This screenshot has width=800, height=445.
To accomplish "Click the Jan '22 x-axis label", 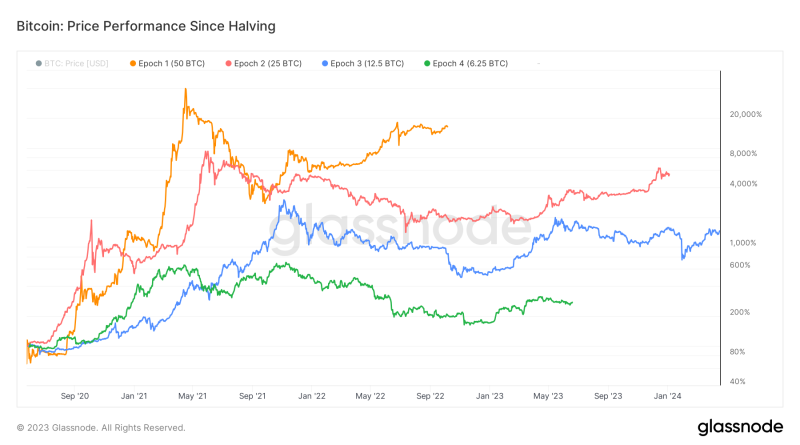I will (x=313, y=397).
